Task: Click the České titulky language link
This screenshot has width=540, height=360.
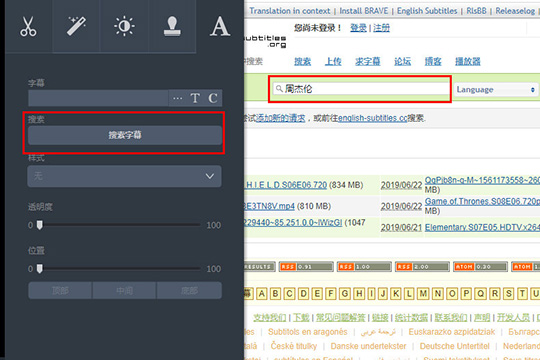Action: [x=293, y=346]
